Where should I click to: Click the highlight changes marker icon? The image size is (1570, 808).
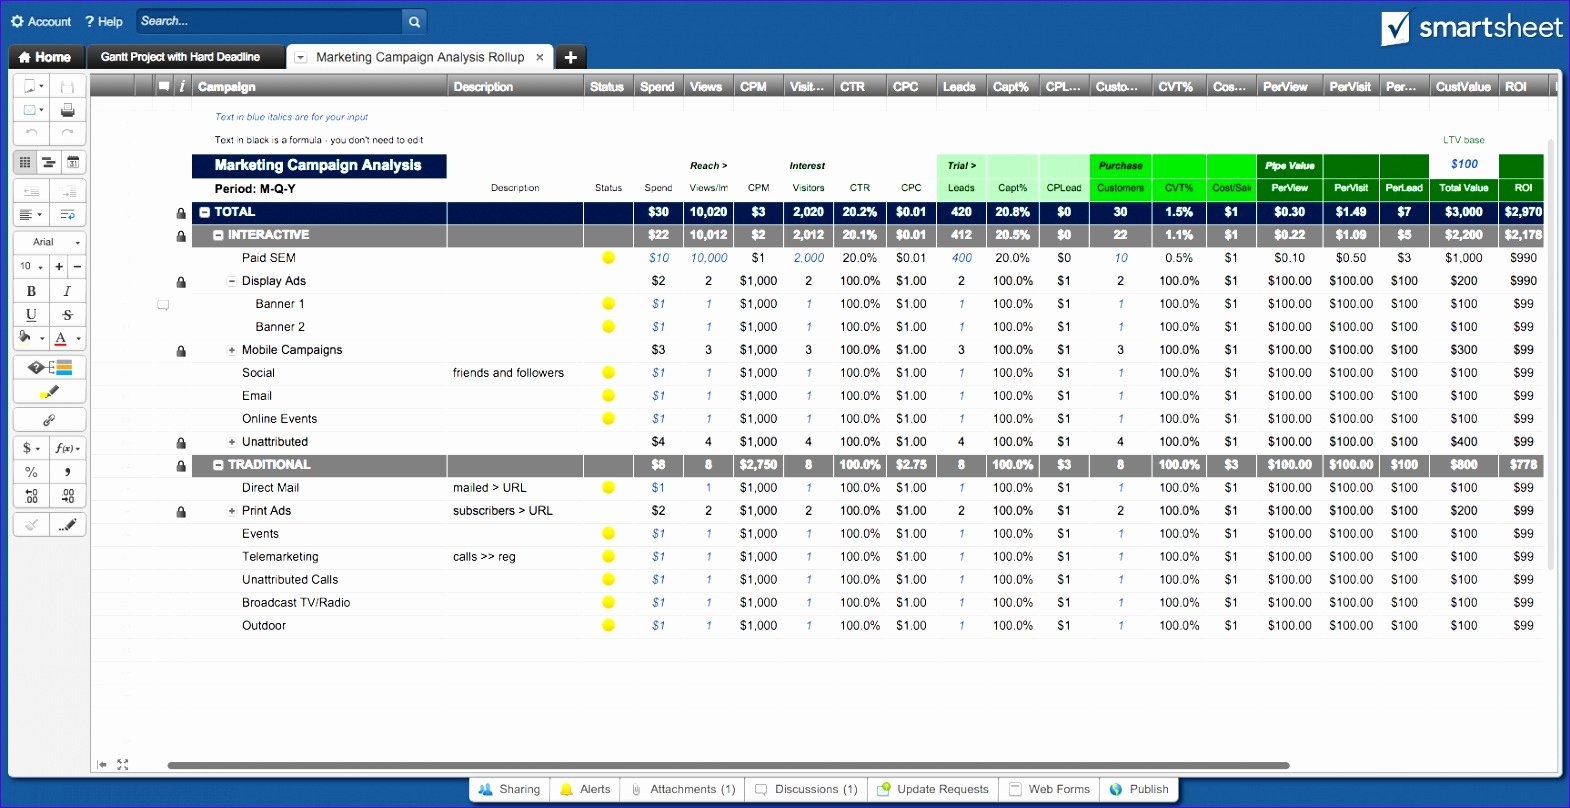tap(48, 392)
